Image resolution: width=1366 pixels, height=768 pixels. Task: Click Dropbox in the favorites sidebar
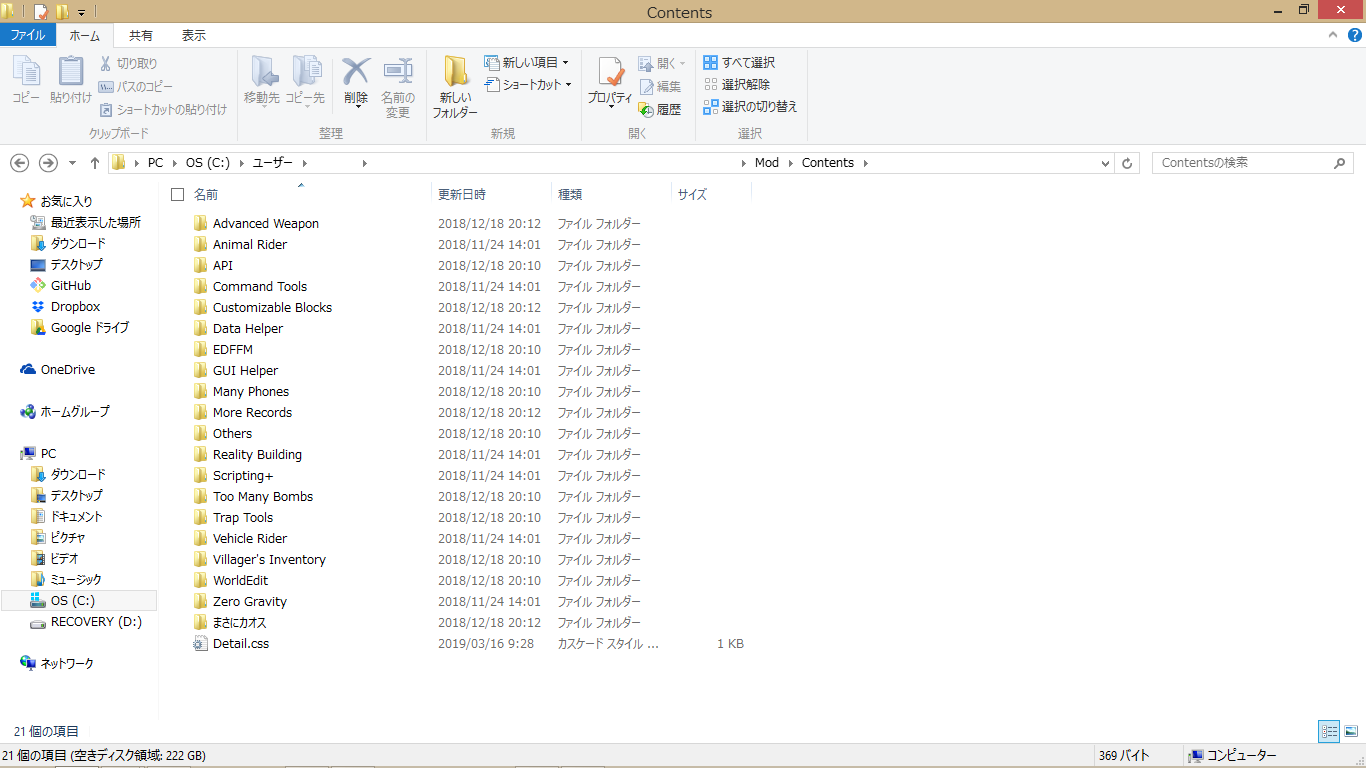pyautogui.click(x=75, y=307)
